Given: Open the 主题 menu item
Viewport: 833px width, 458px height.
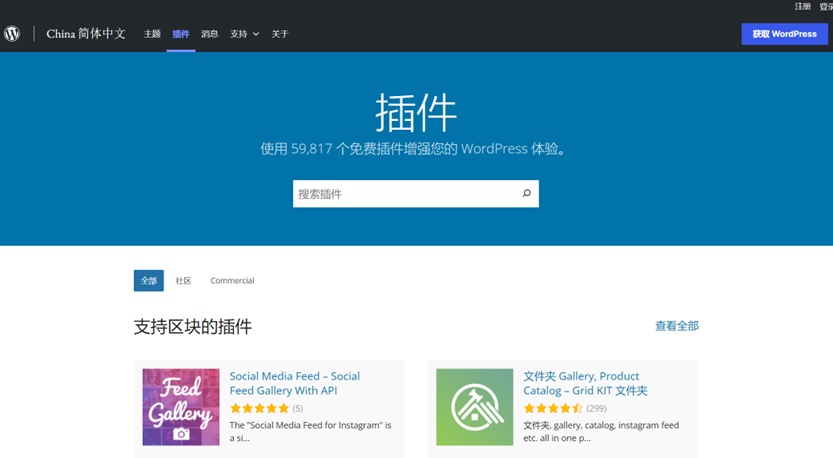Looking at the screenshot, I should tap(152, 34).
